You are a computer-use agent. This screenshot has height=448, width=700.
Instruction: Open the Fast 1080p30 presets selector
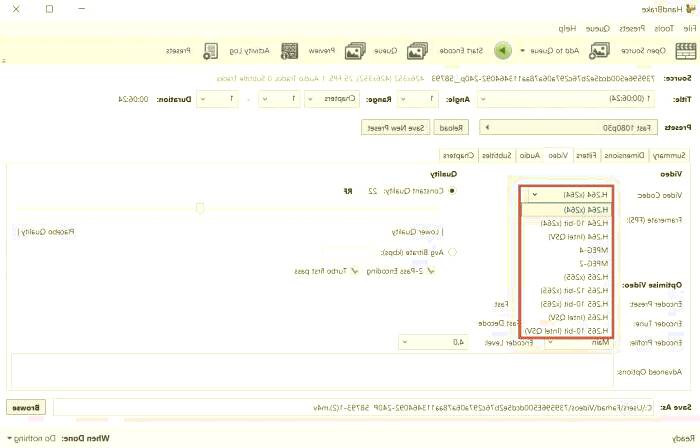coord(568,128)
